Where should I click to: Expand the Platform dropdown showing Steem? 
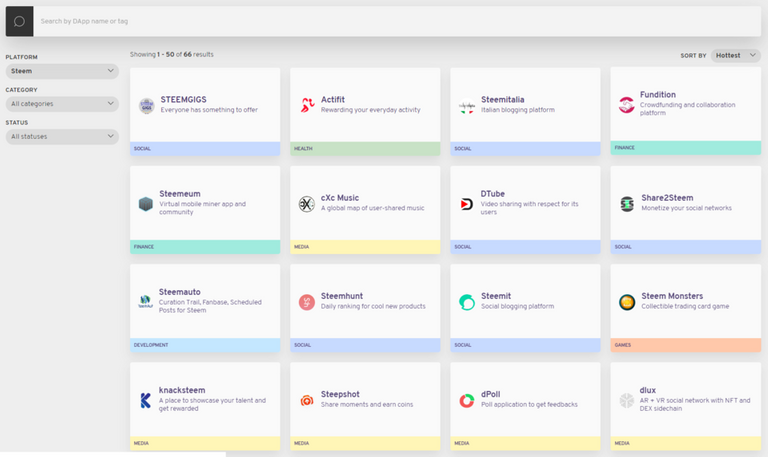pos(62,71)
